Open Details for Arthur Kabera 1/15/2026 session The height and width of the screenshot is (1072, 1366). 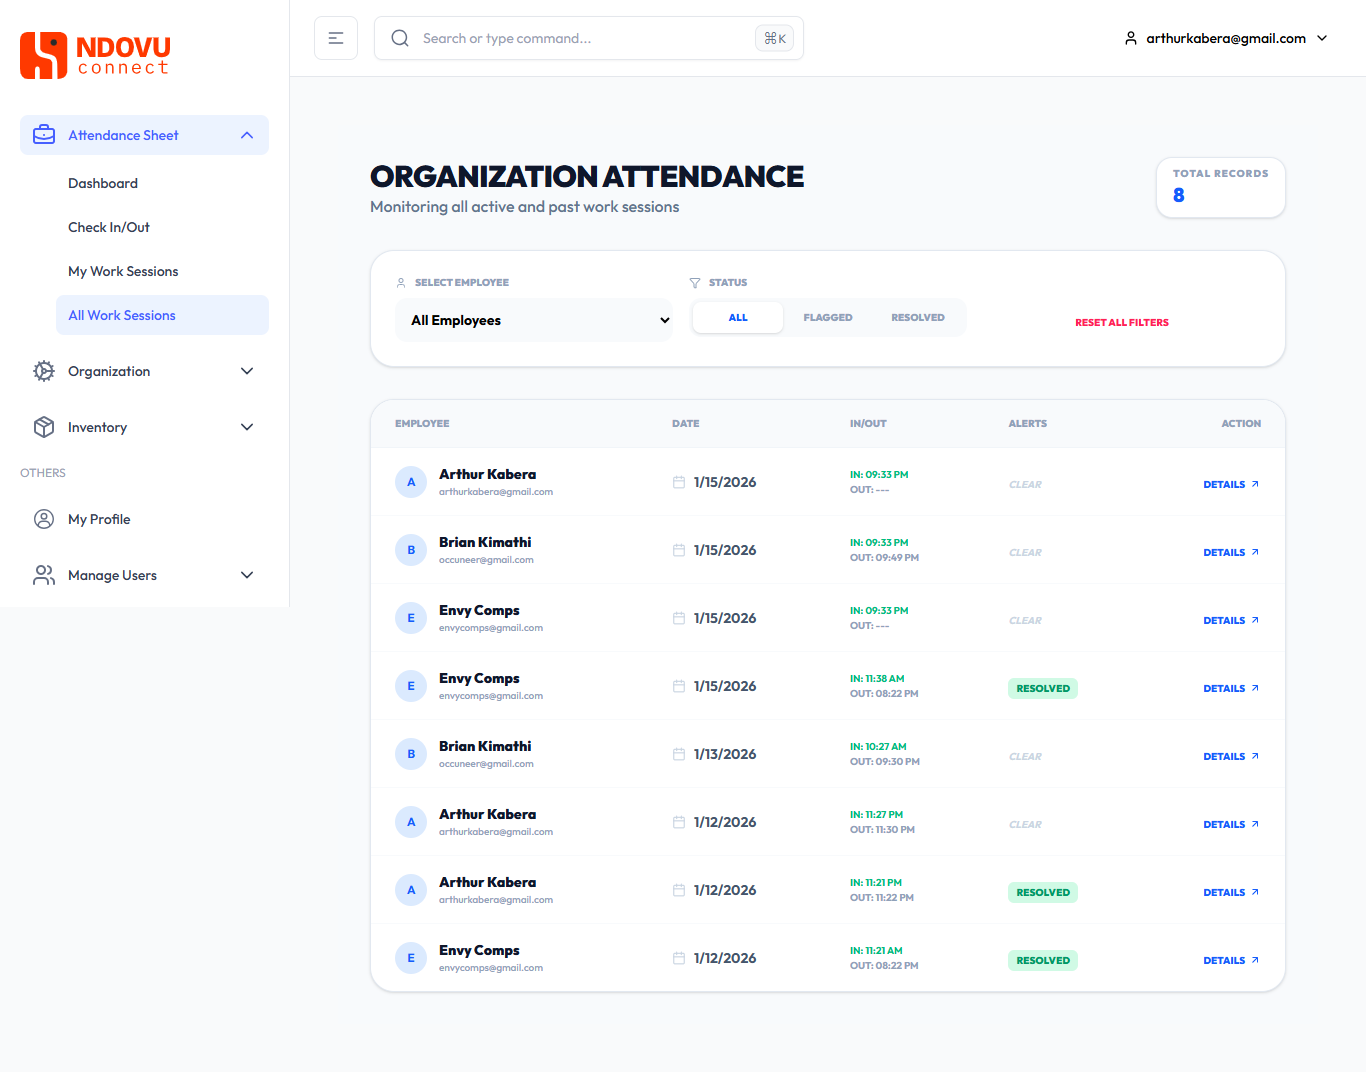1230,484
